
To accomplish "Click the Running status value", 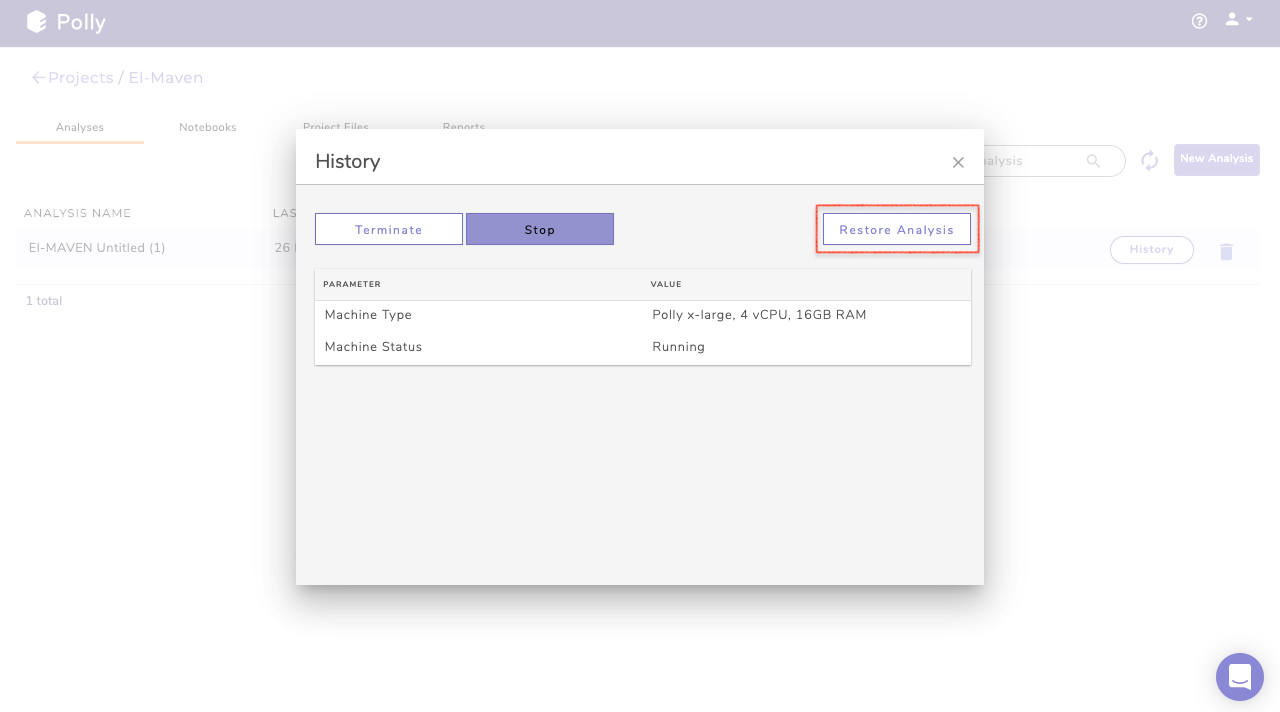I will coord(678,347).
